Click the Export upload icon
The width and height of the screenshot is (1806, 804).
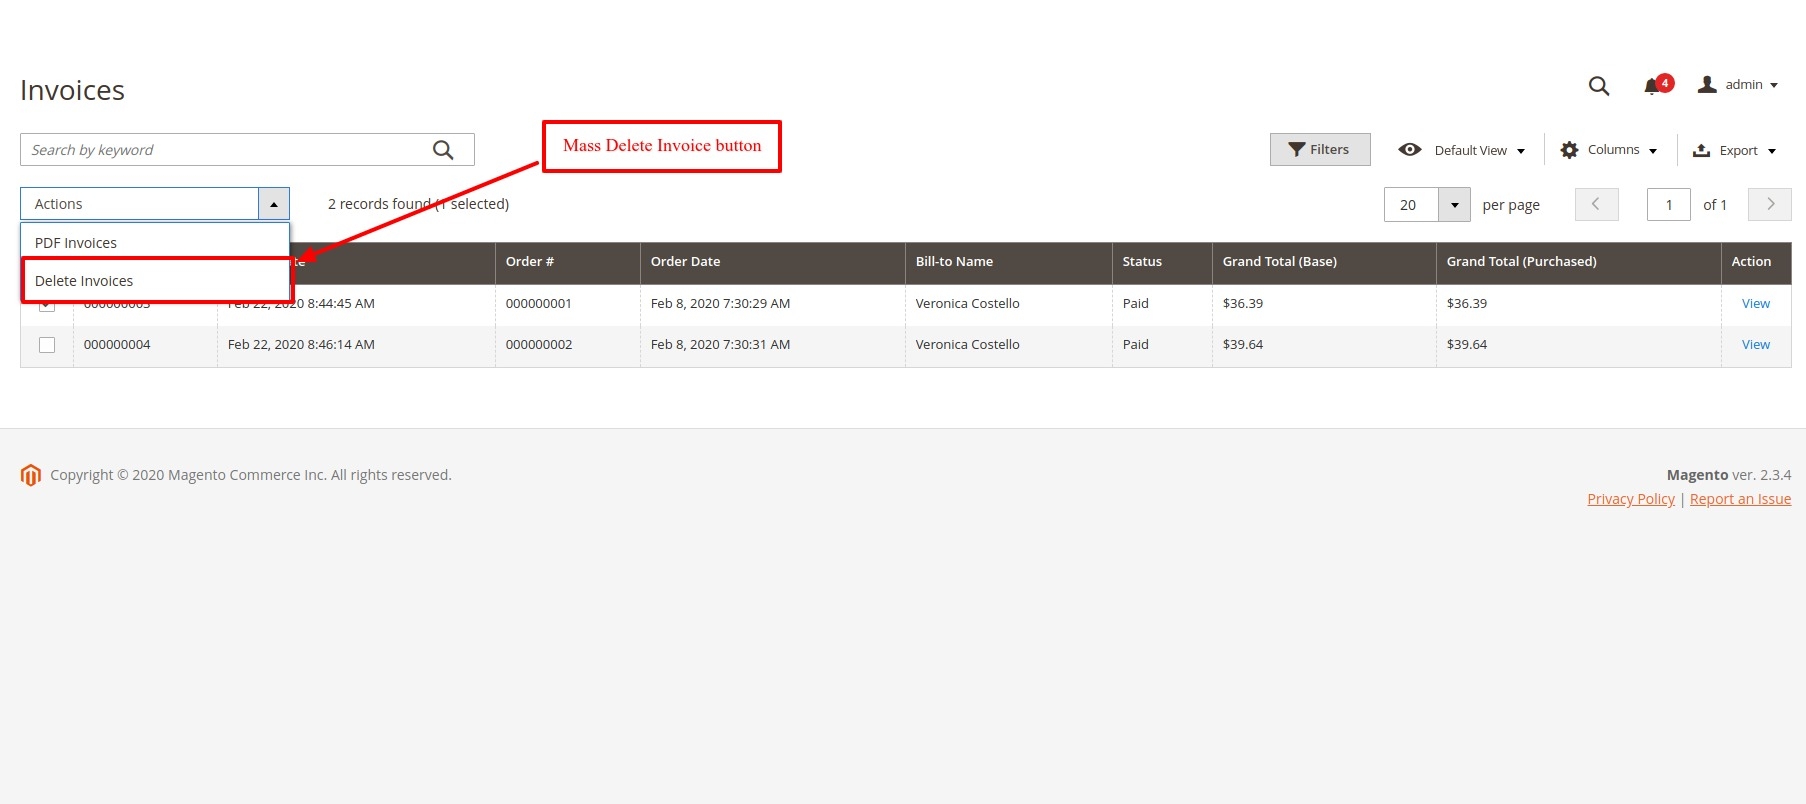(x=1701, y=150)
